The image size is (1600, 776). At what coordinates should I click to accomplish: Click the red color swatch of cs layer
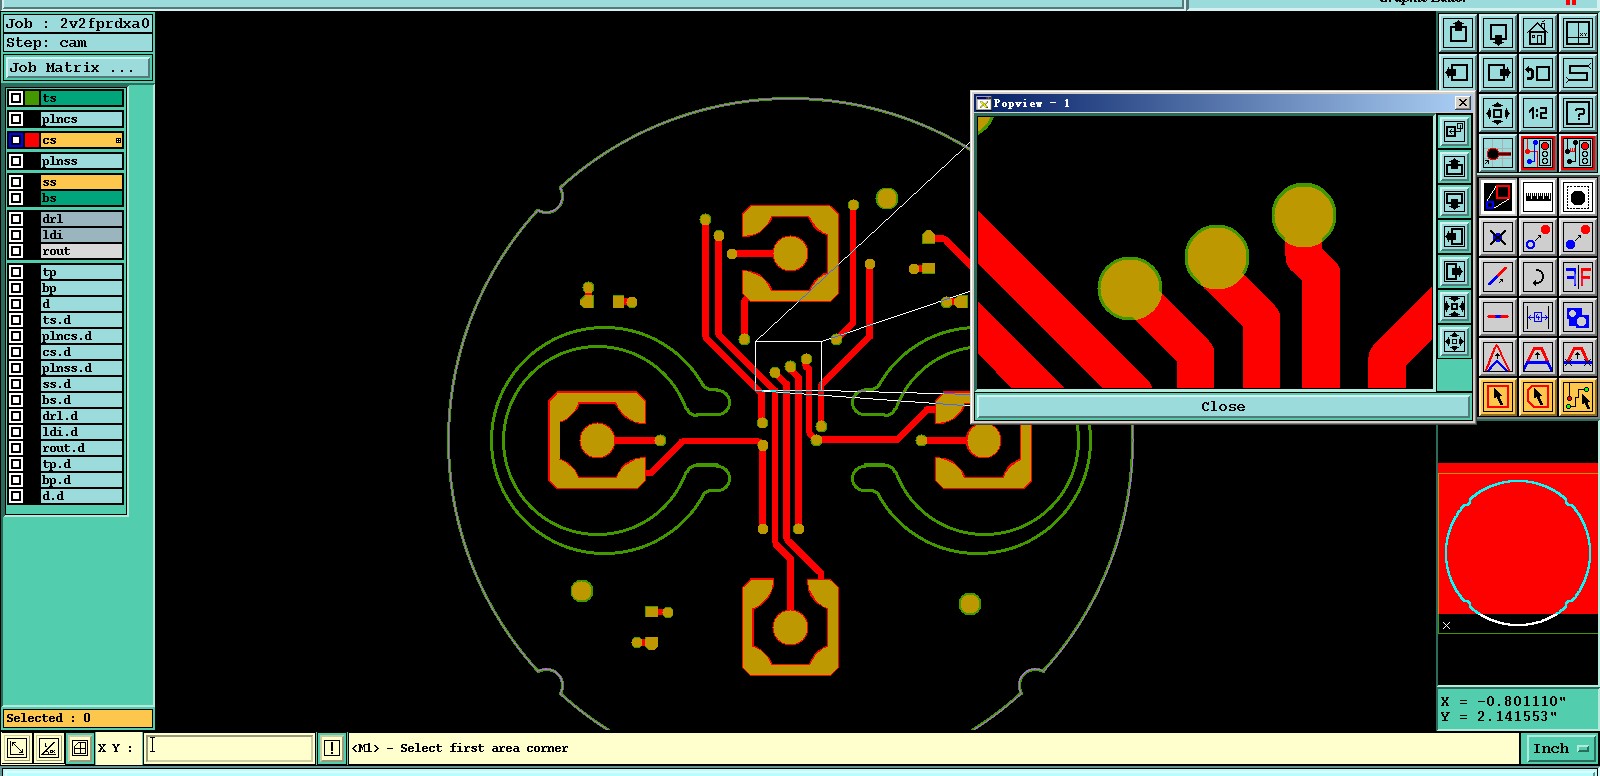click(x=32, y=140)
